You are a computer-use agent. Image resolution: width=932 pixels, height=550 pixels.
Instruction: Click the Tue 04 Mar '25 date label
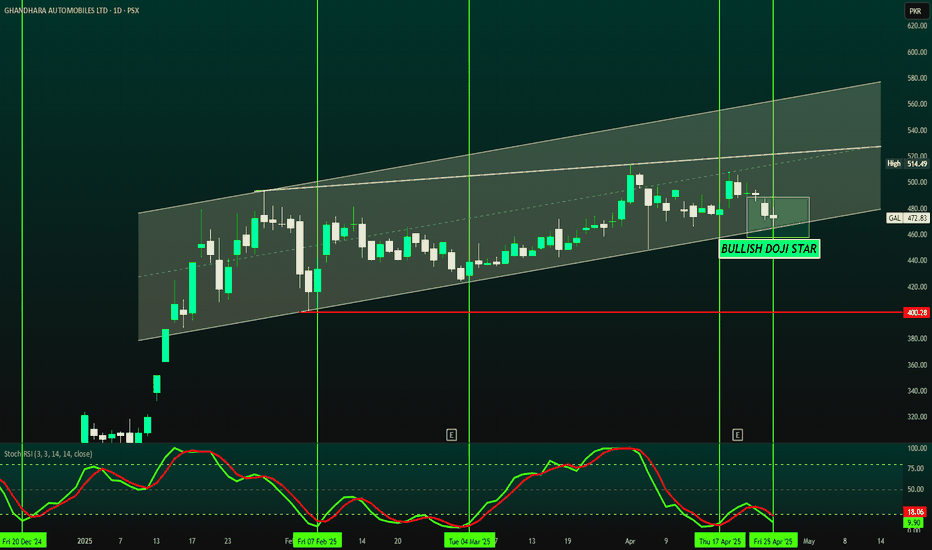click(470, 541)
